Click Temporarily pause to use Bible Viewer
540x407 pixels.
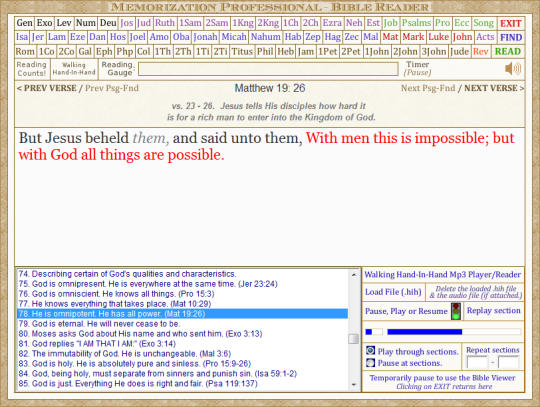point(443,382)
